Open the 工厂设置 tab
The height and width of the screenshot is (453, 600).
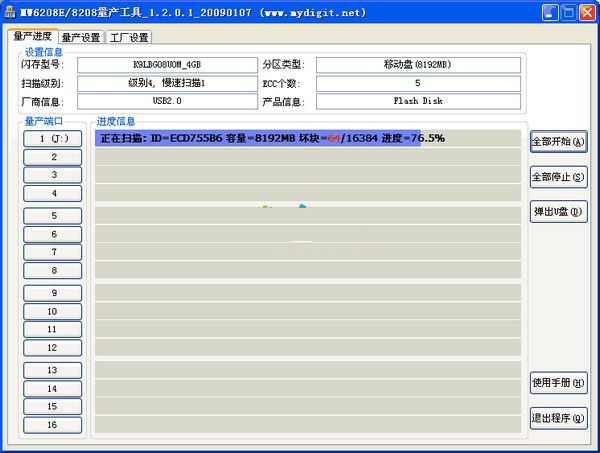(129, 37)
